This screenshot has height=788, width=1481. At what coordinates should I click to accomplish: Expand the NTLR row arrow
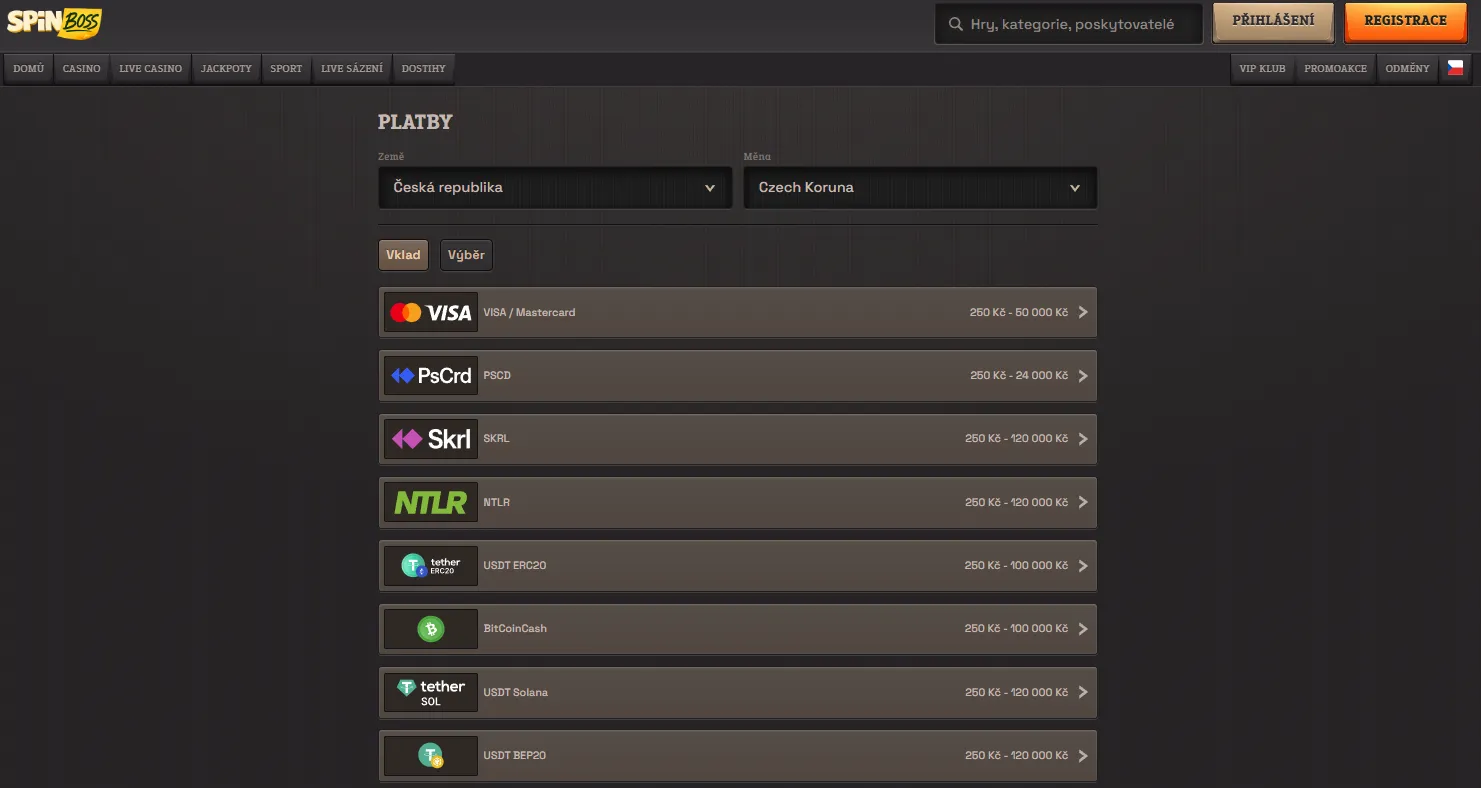pos(1083,502)
